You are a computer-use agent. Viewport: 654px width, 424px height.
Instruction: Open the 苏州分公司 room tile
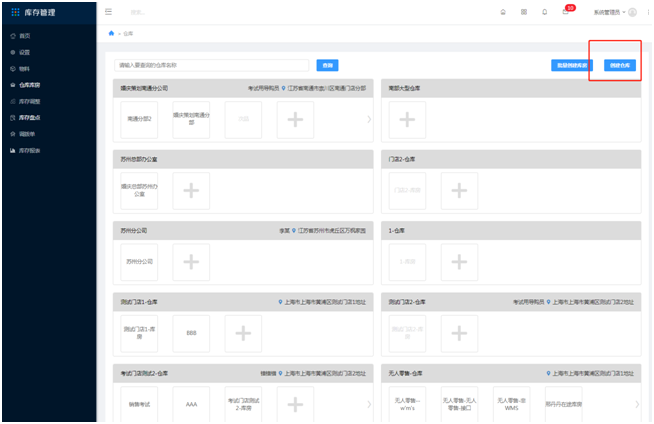pyautogui.click(x=139, y=262)
